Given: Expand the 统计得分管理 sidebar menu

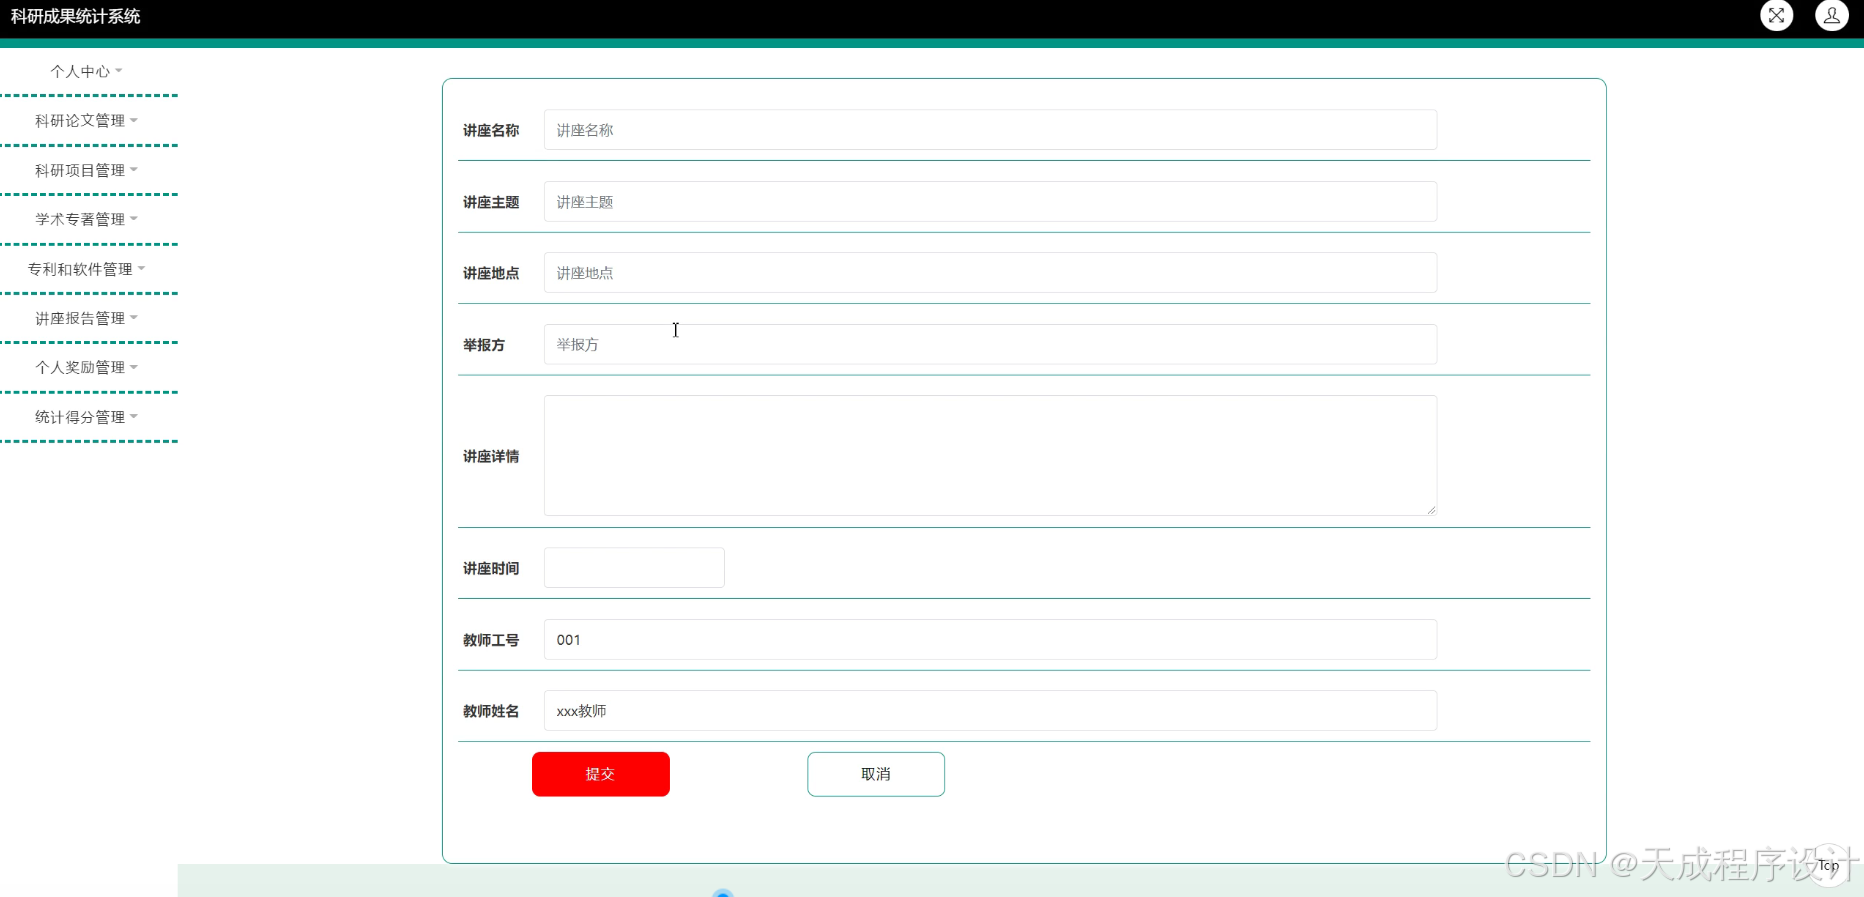Looking at the screenshot, I should 86,417.
